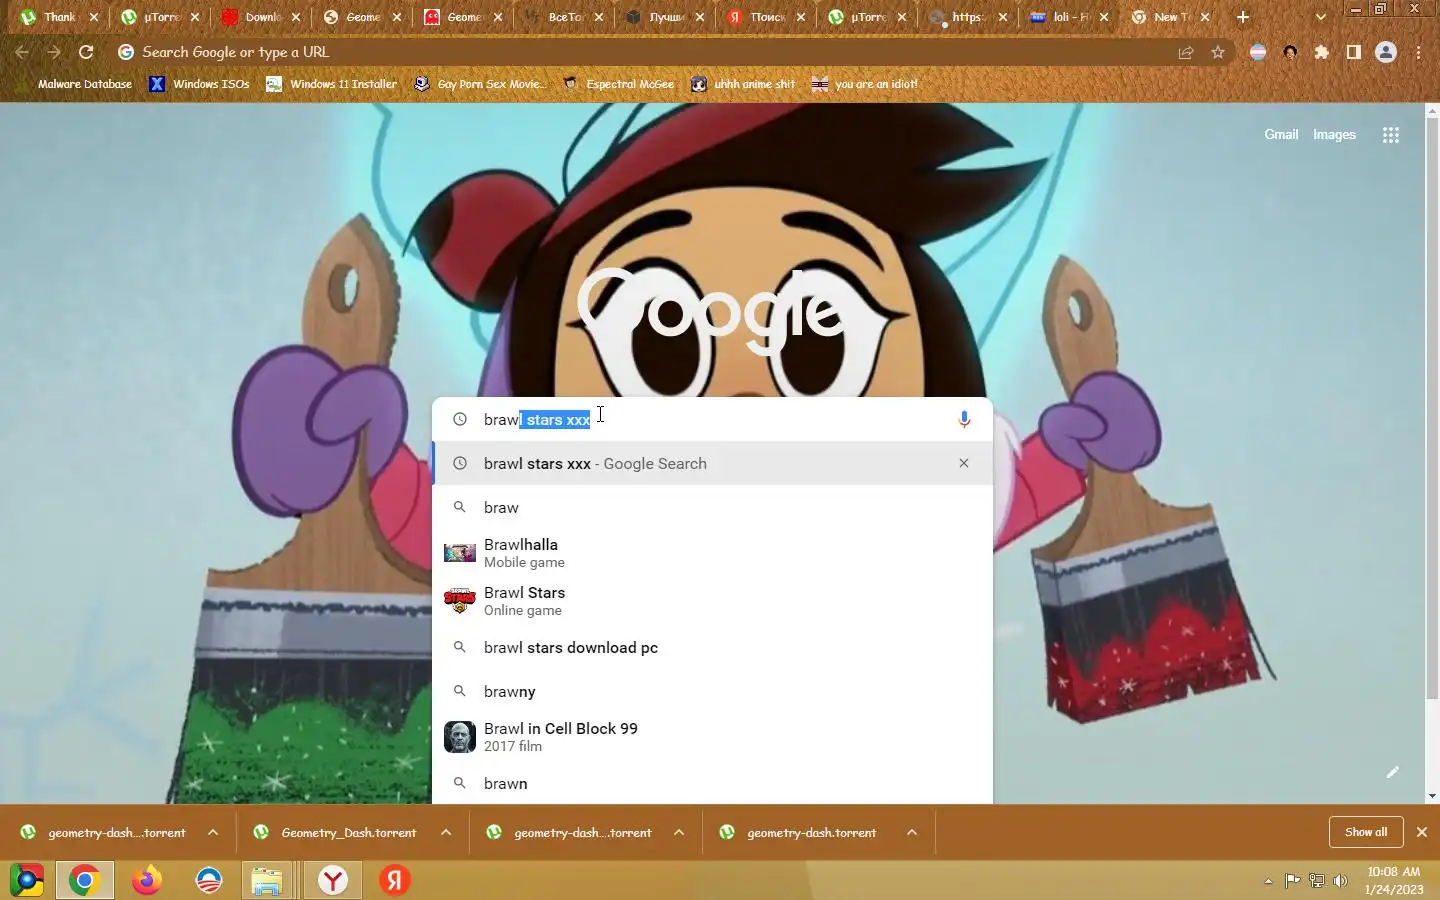
Task: Select the Brawlhalla mobile game suggestion
Action: coord(712,553)
